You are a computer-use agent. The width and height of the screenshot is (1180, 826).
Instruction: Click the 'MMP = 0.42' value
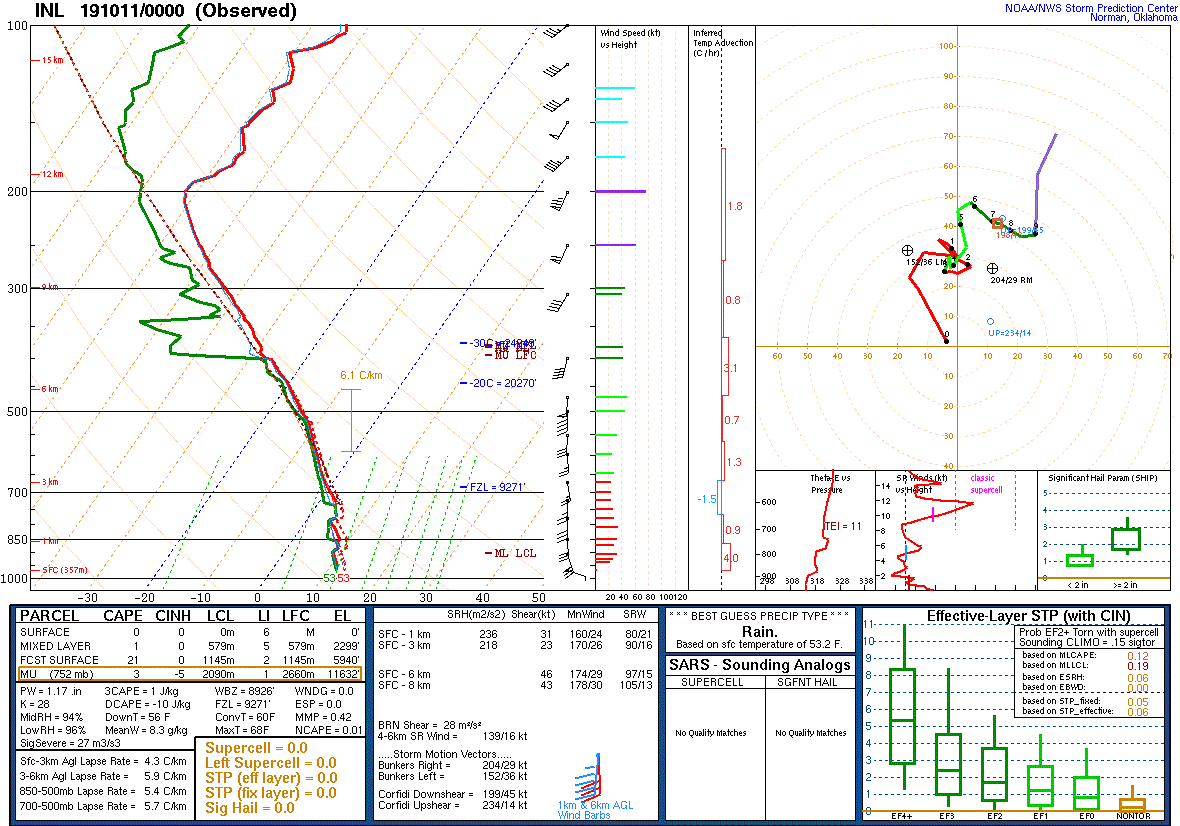[x=324, y=717]
